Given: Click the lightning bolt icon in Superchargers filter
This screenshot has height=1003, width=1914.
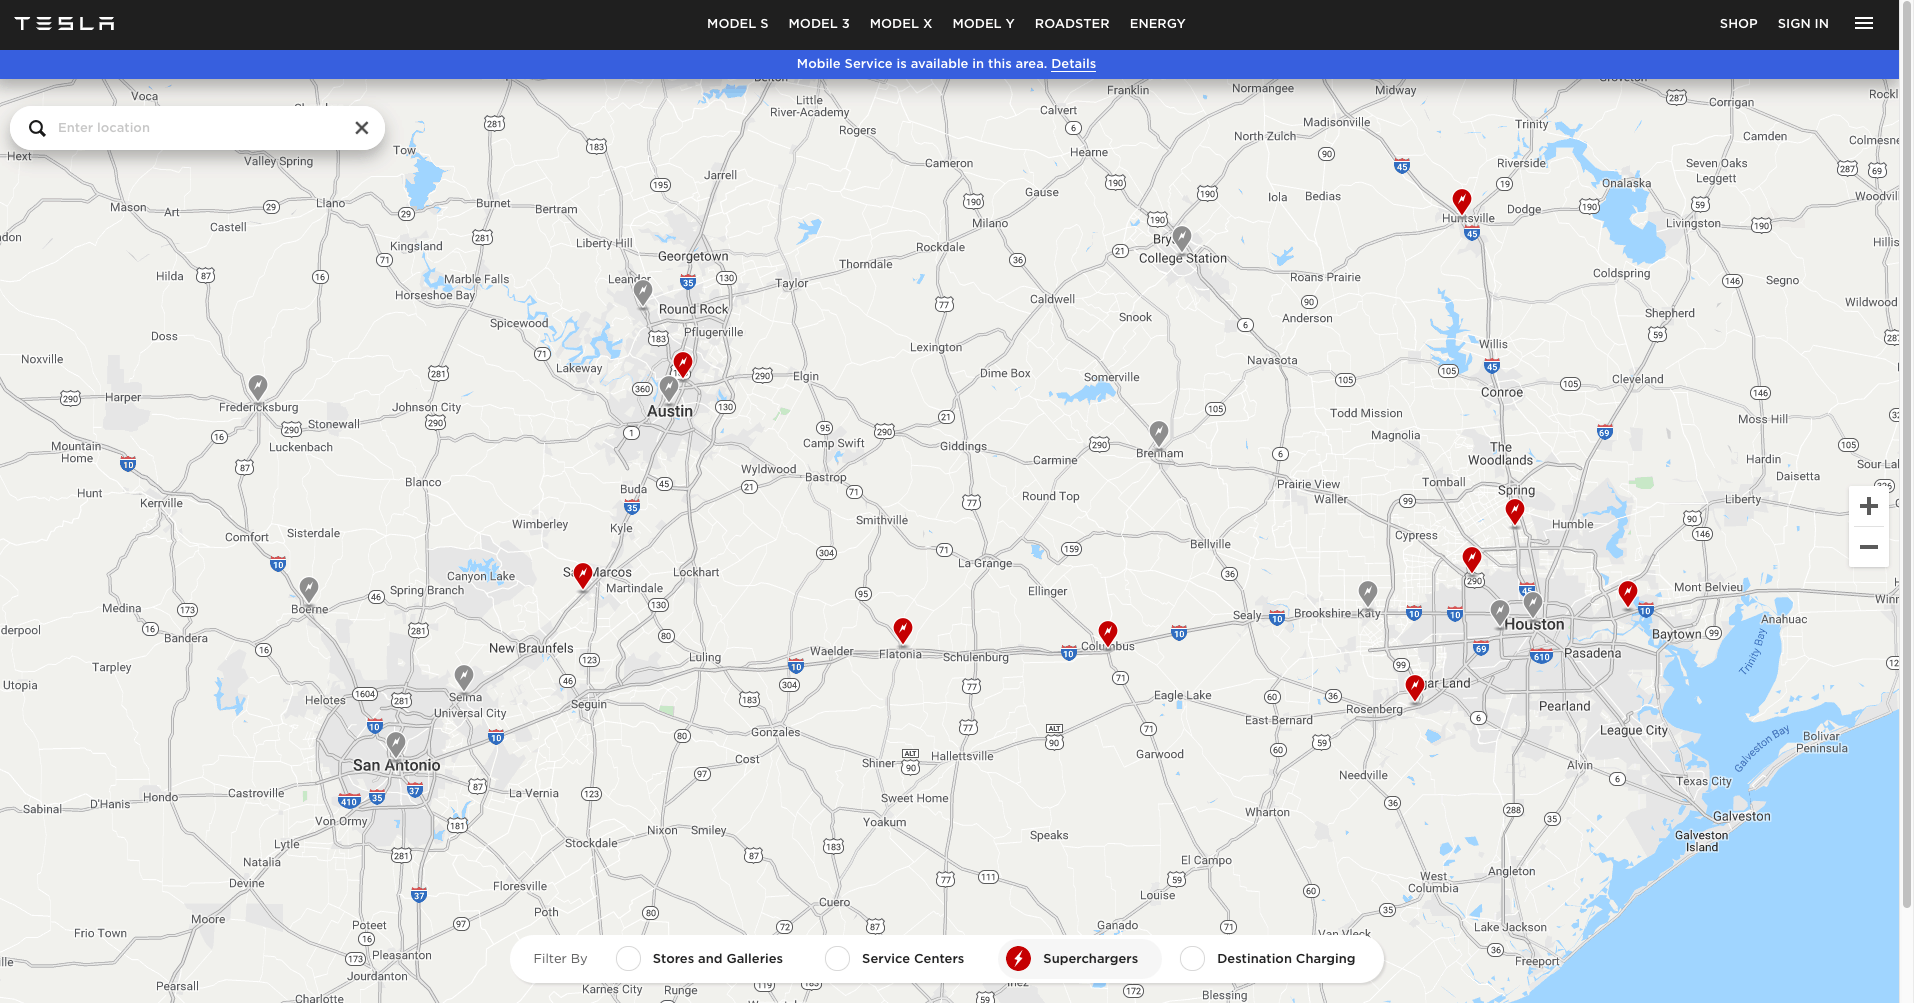Looking at the screenshot, I should point(1018,958).
